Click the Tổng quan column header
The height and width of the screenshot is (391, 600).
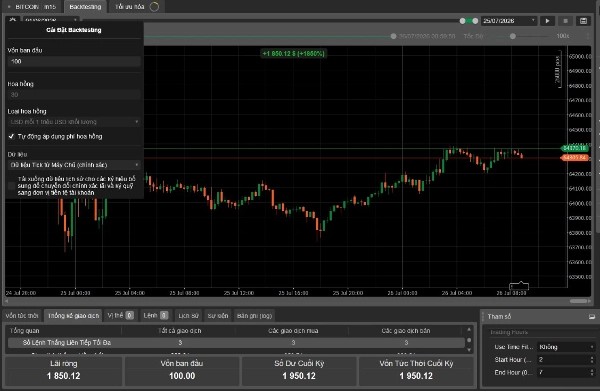click(64, 331)
